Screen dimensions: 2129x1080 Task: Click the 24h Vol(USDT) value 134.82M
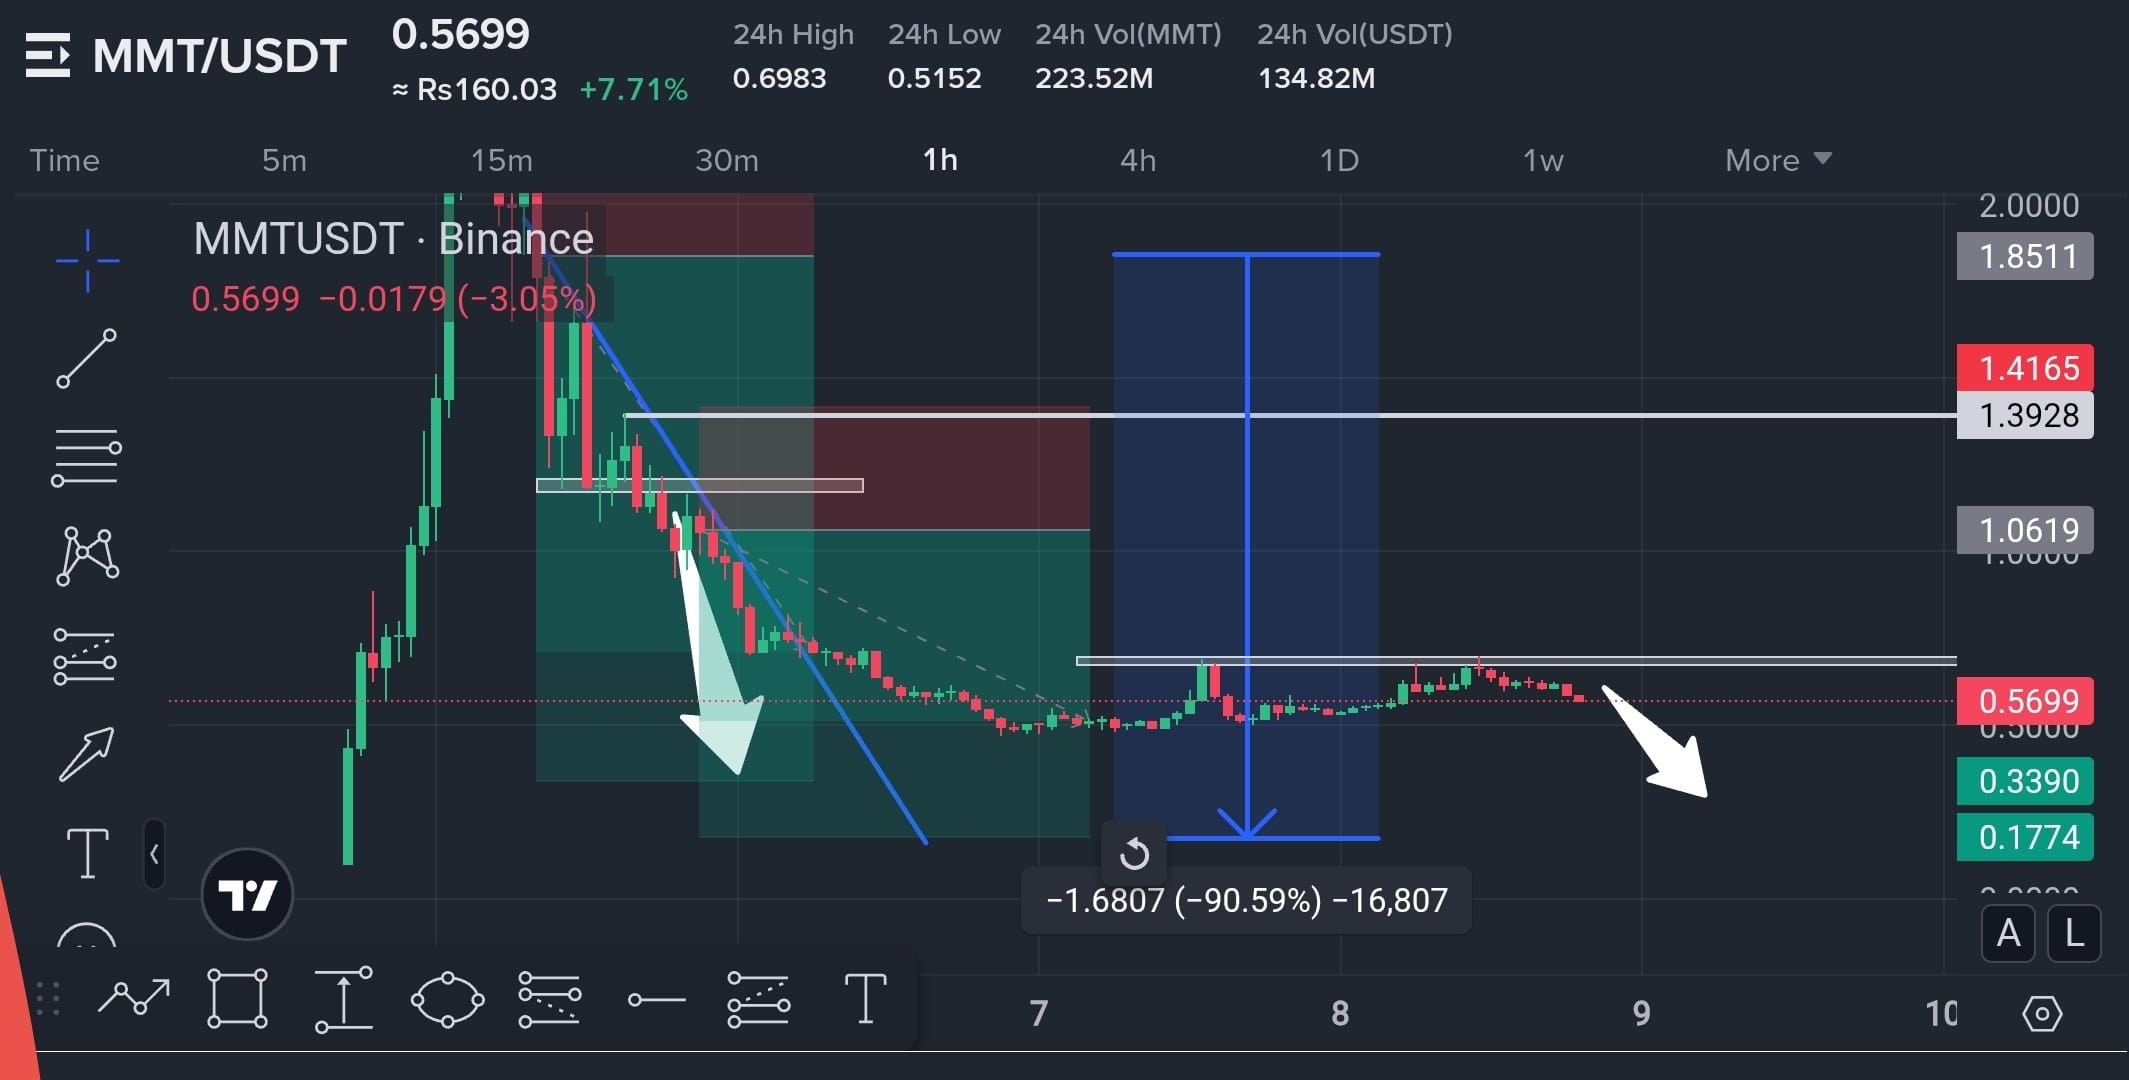1316,78
